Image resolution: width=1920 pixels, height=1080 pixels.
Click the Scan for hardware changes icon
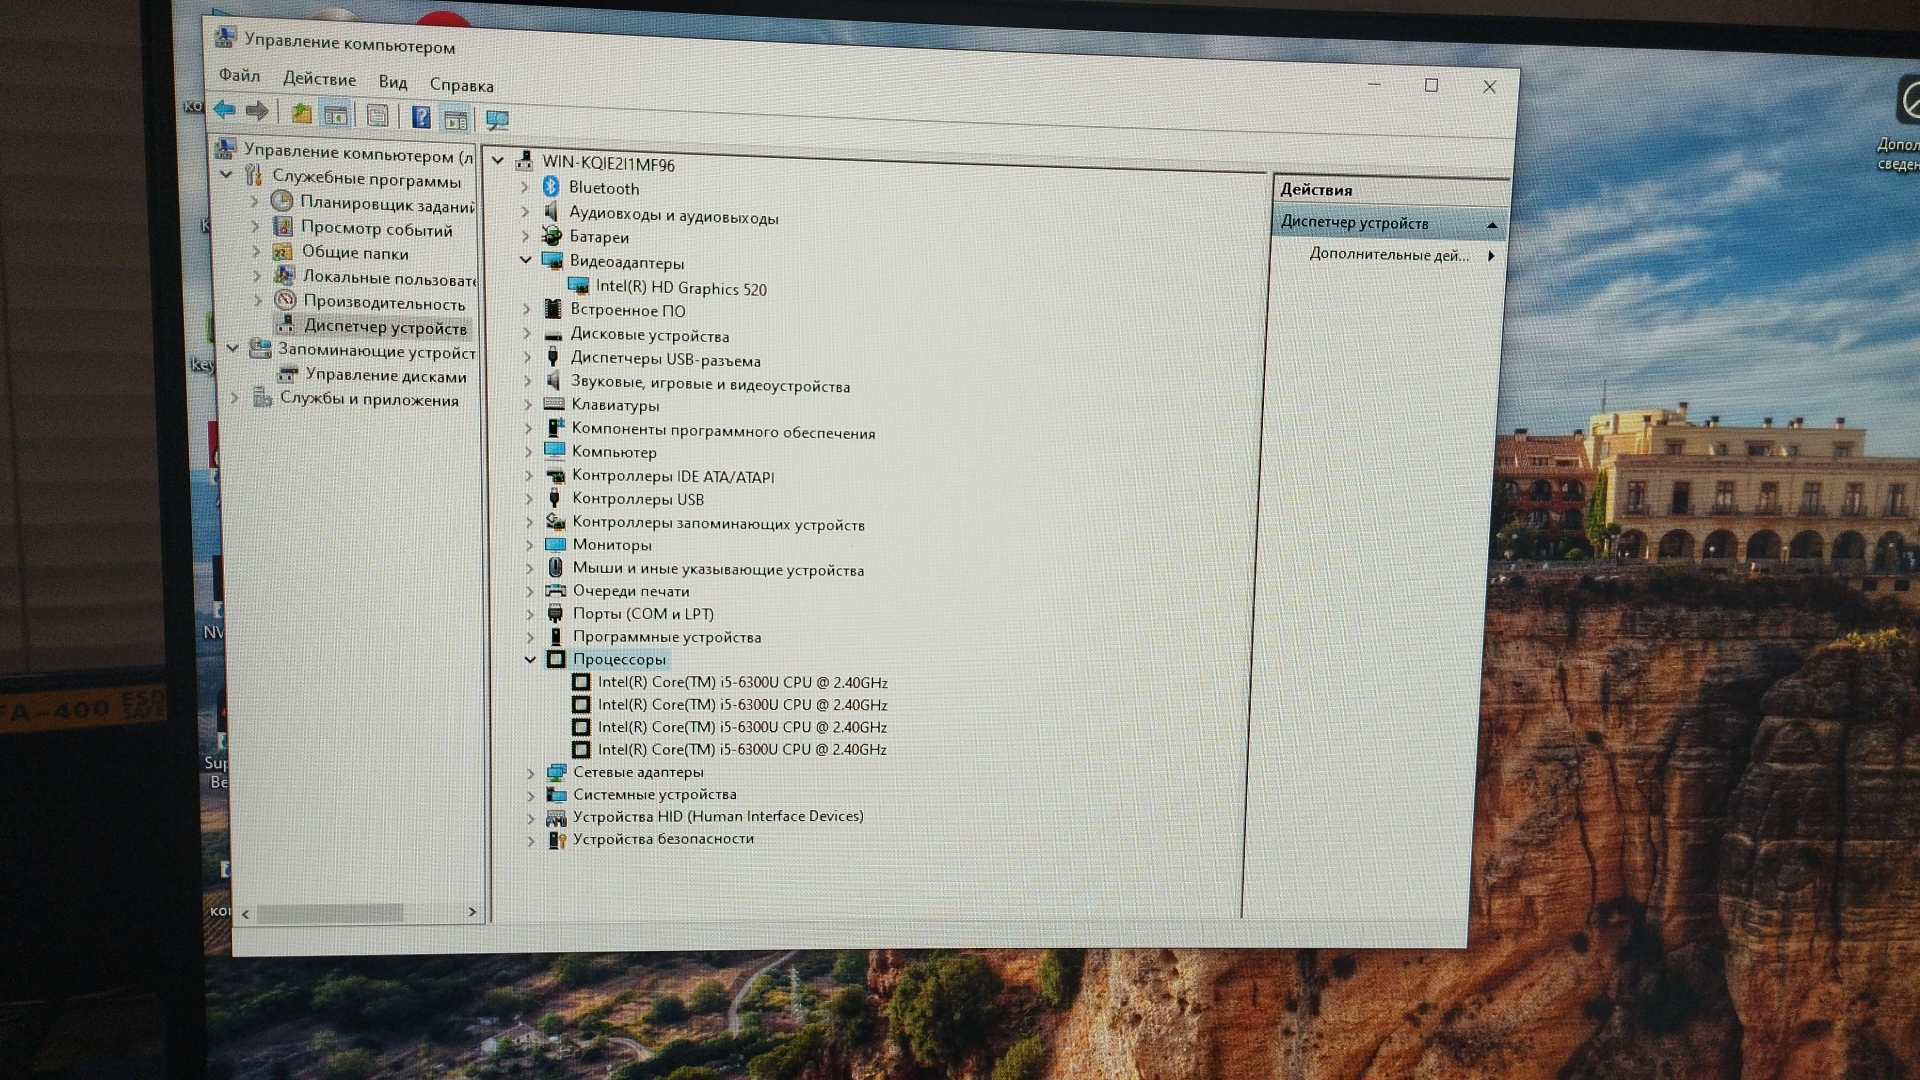(x=497, y=121)
